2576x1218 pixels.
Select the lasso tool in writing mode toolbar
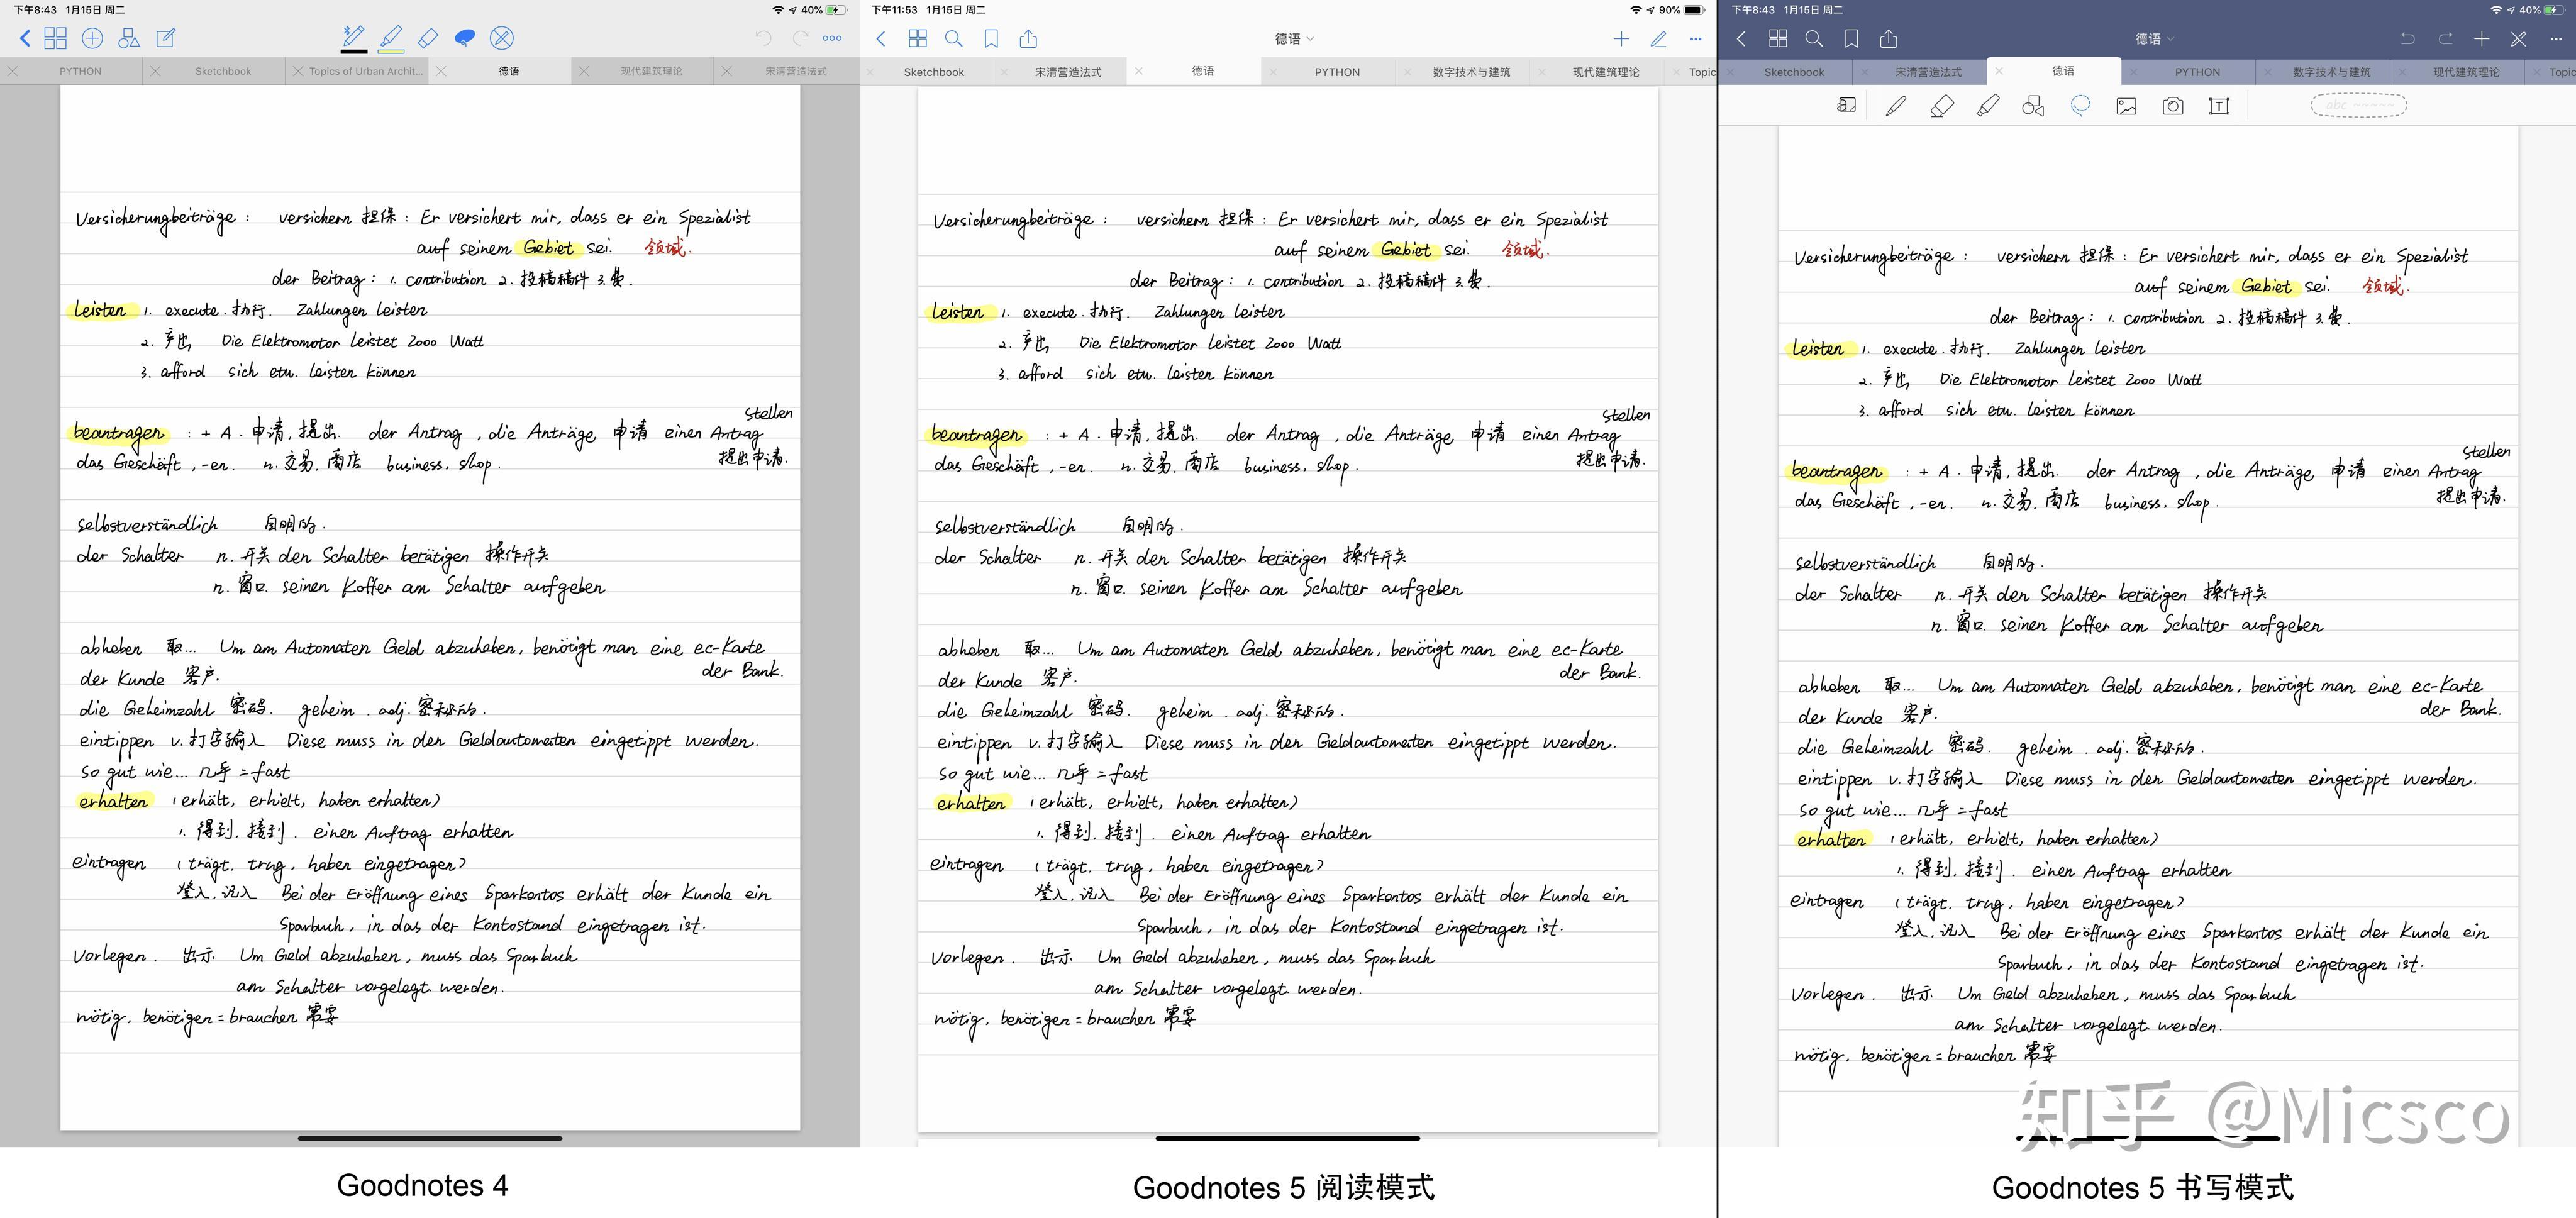coord(2080,106)
